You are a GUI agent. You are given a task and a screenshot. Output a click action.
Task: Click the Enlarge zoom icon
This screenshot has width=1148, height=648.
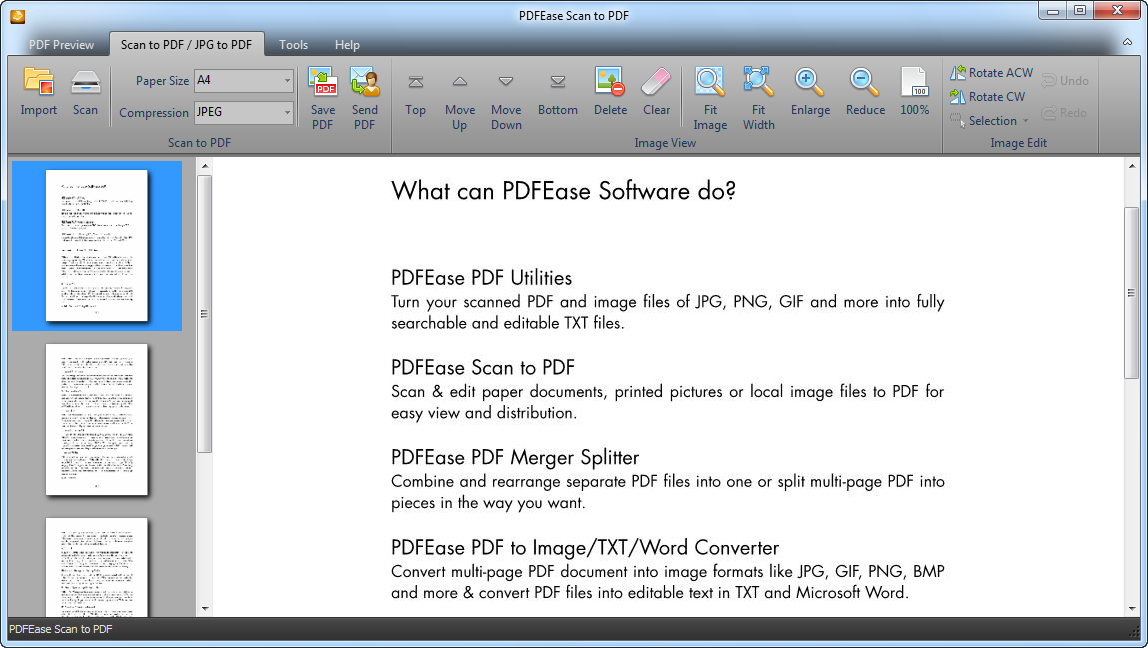coord(810,82)
